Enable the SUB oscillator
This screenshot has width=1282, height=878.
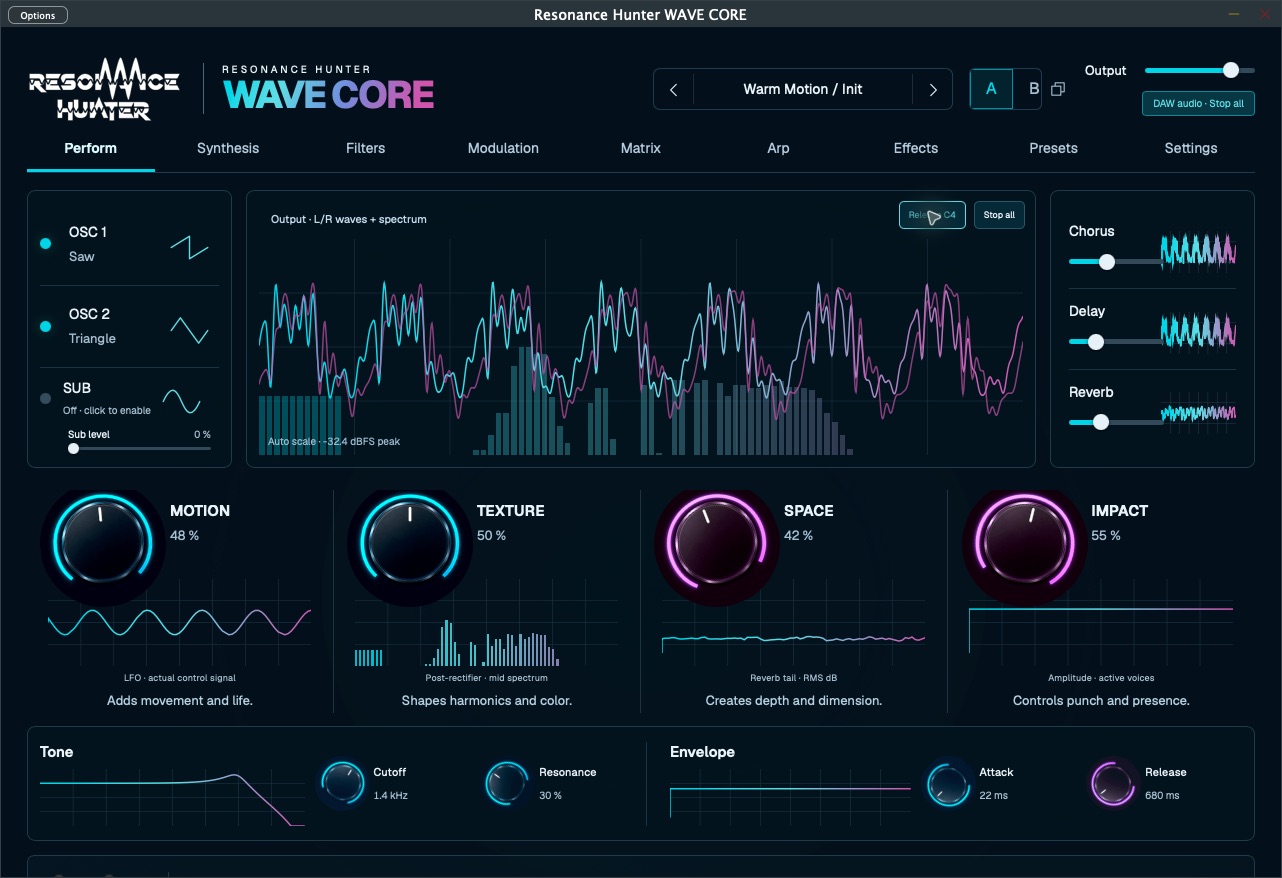click(45, 399)
